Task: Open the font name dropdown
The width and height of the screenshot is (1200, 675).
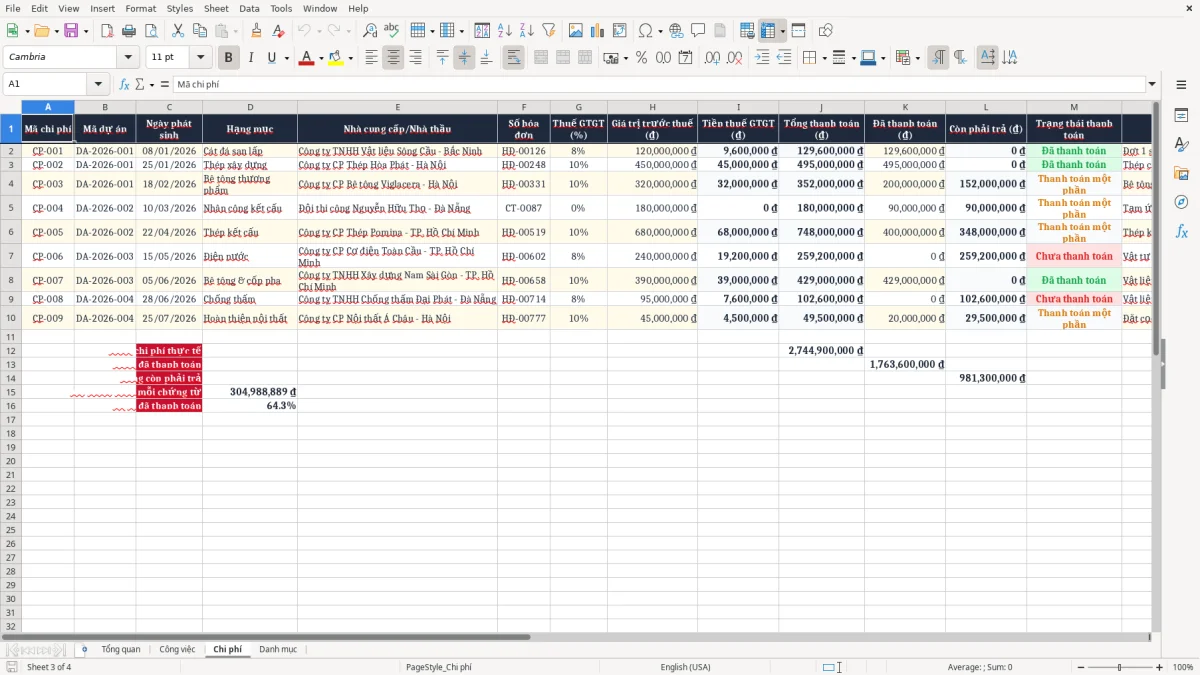Action: click(x=127, y=57)
